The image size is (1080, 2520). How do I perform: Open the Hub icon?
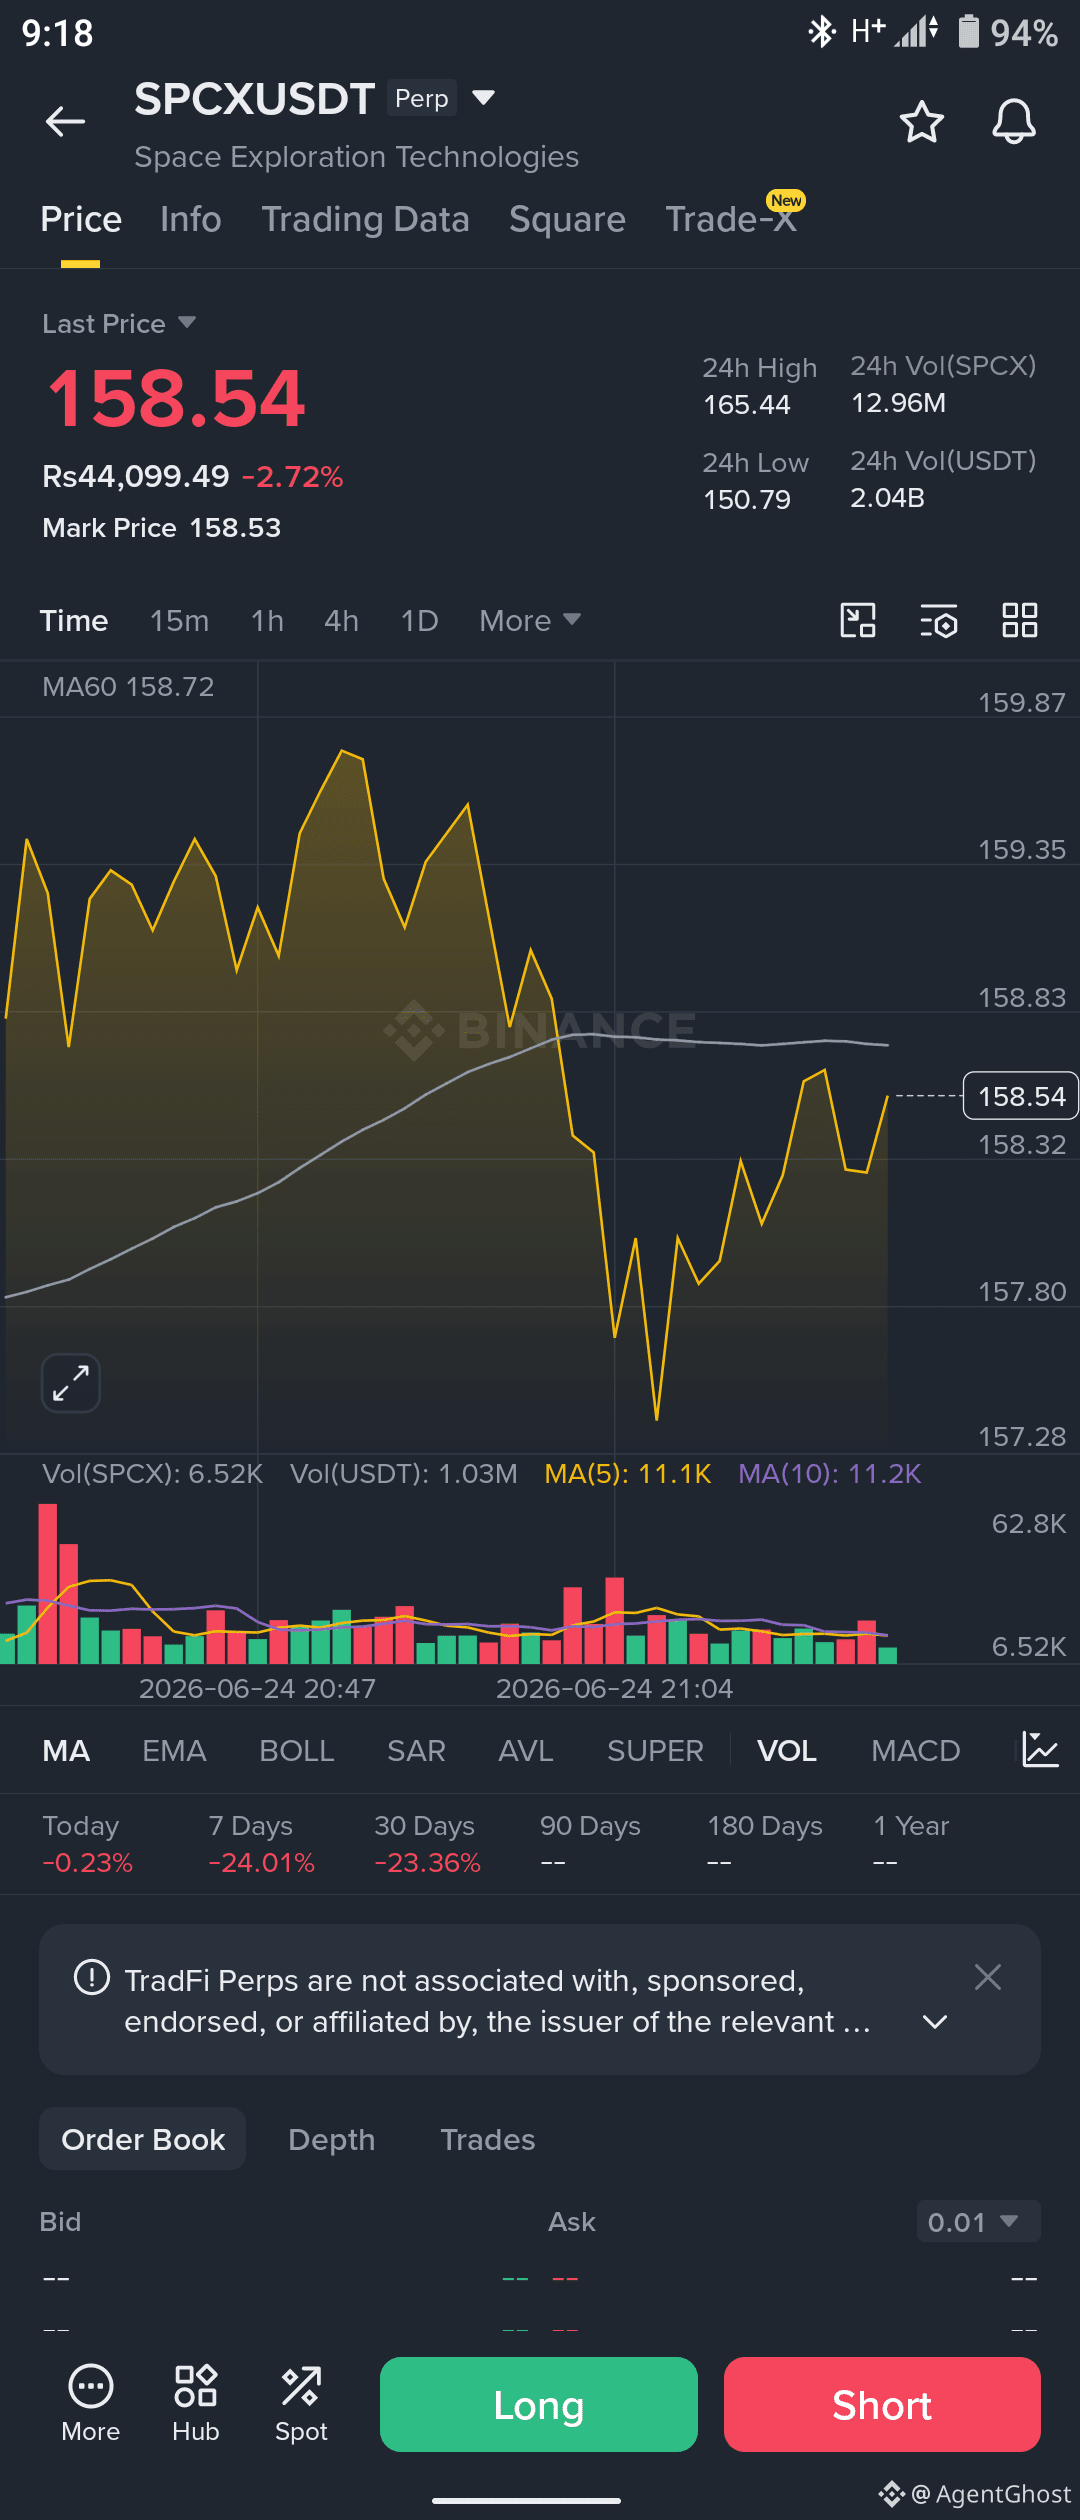[196, 2404]
